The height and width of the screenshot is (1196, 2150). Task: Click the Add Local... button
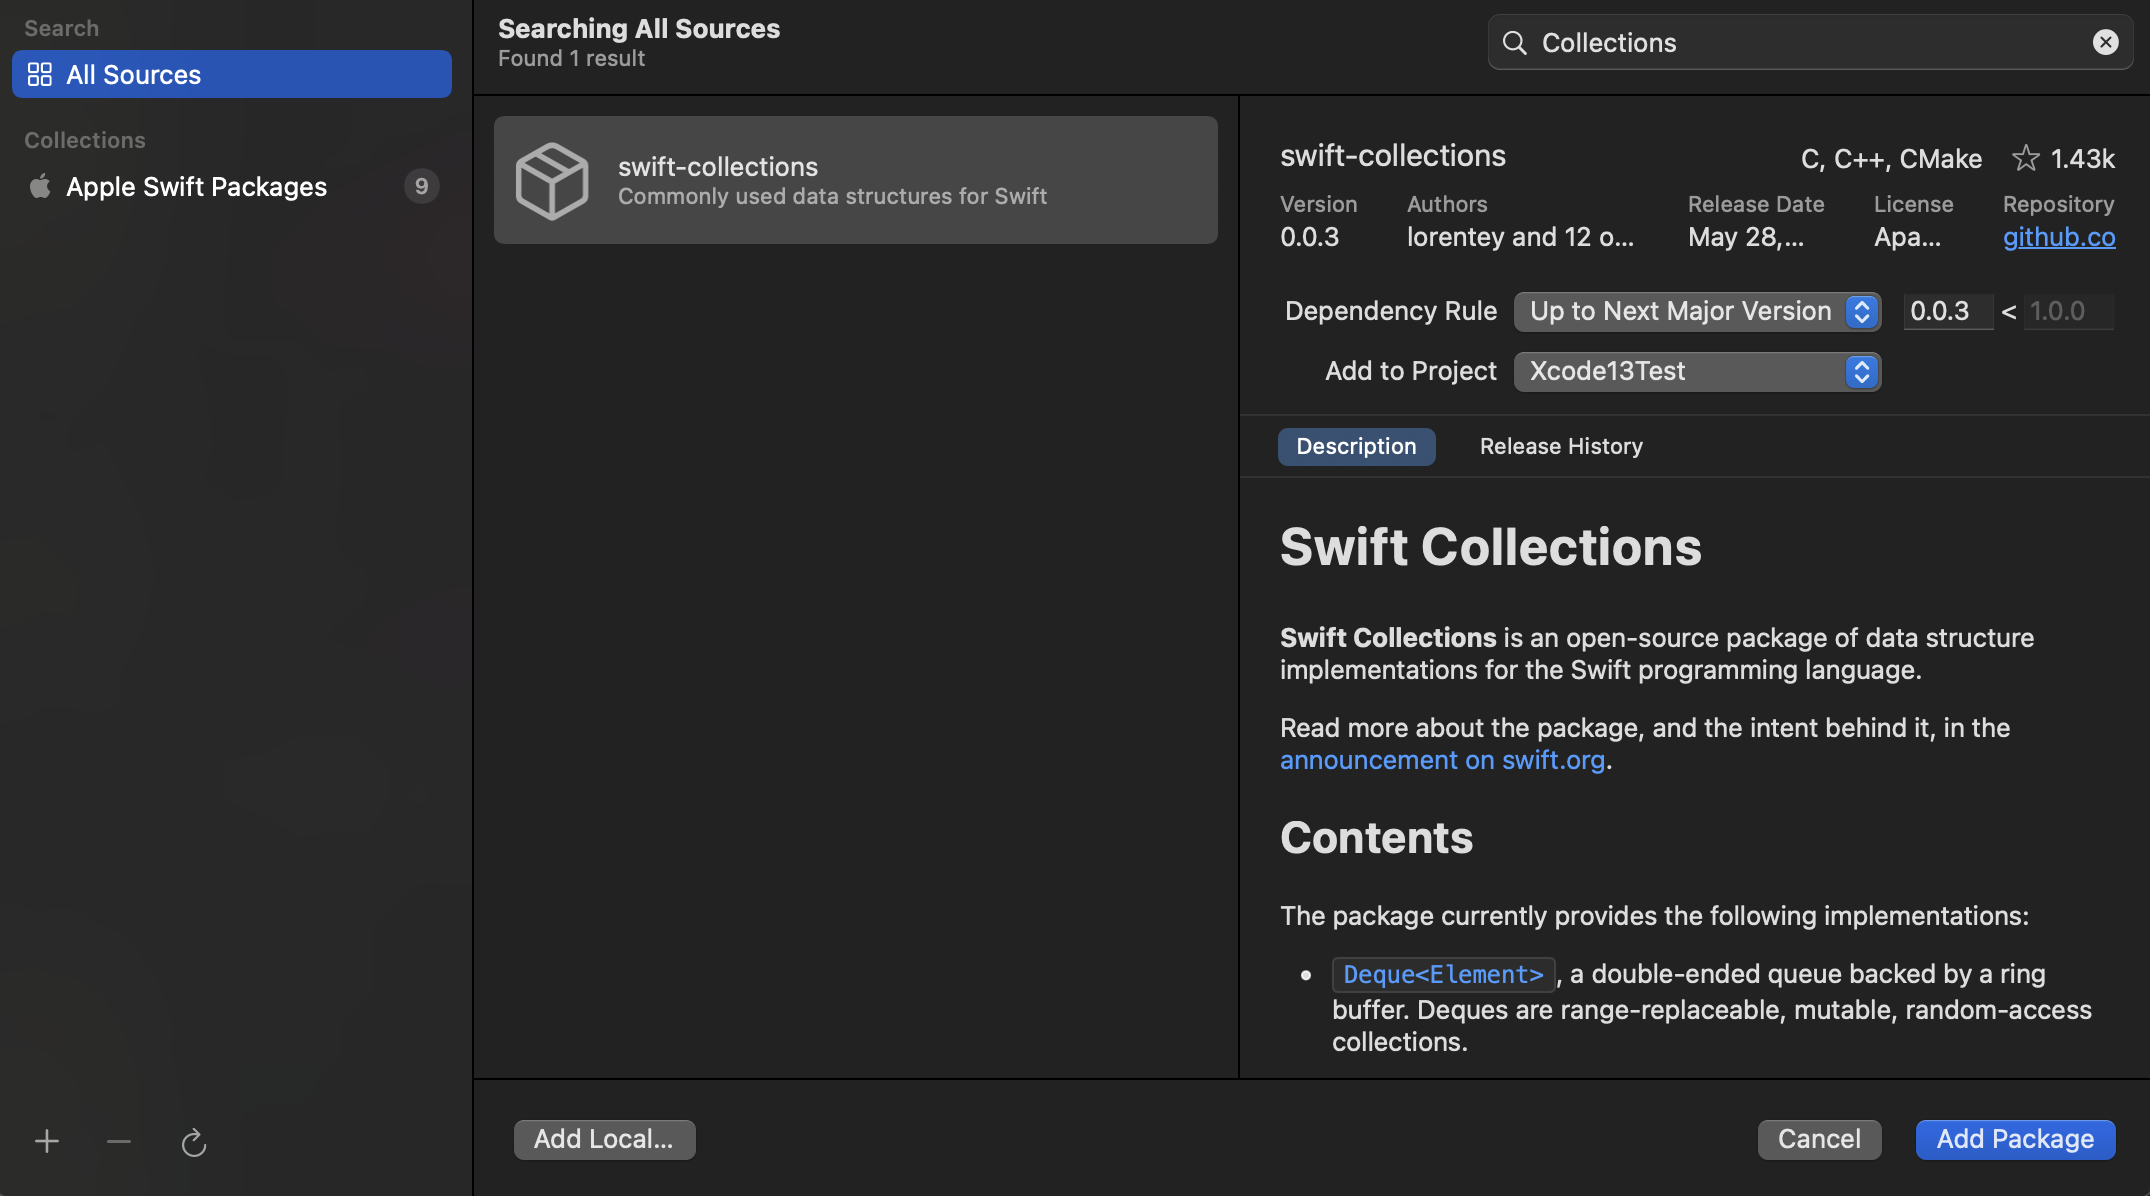tap(604, 1139)
